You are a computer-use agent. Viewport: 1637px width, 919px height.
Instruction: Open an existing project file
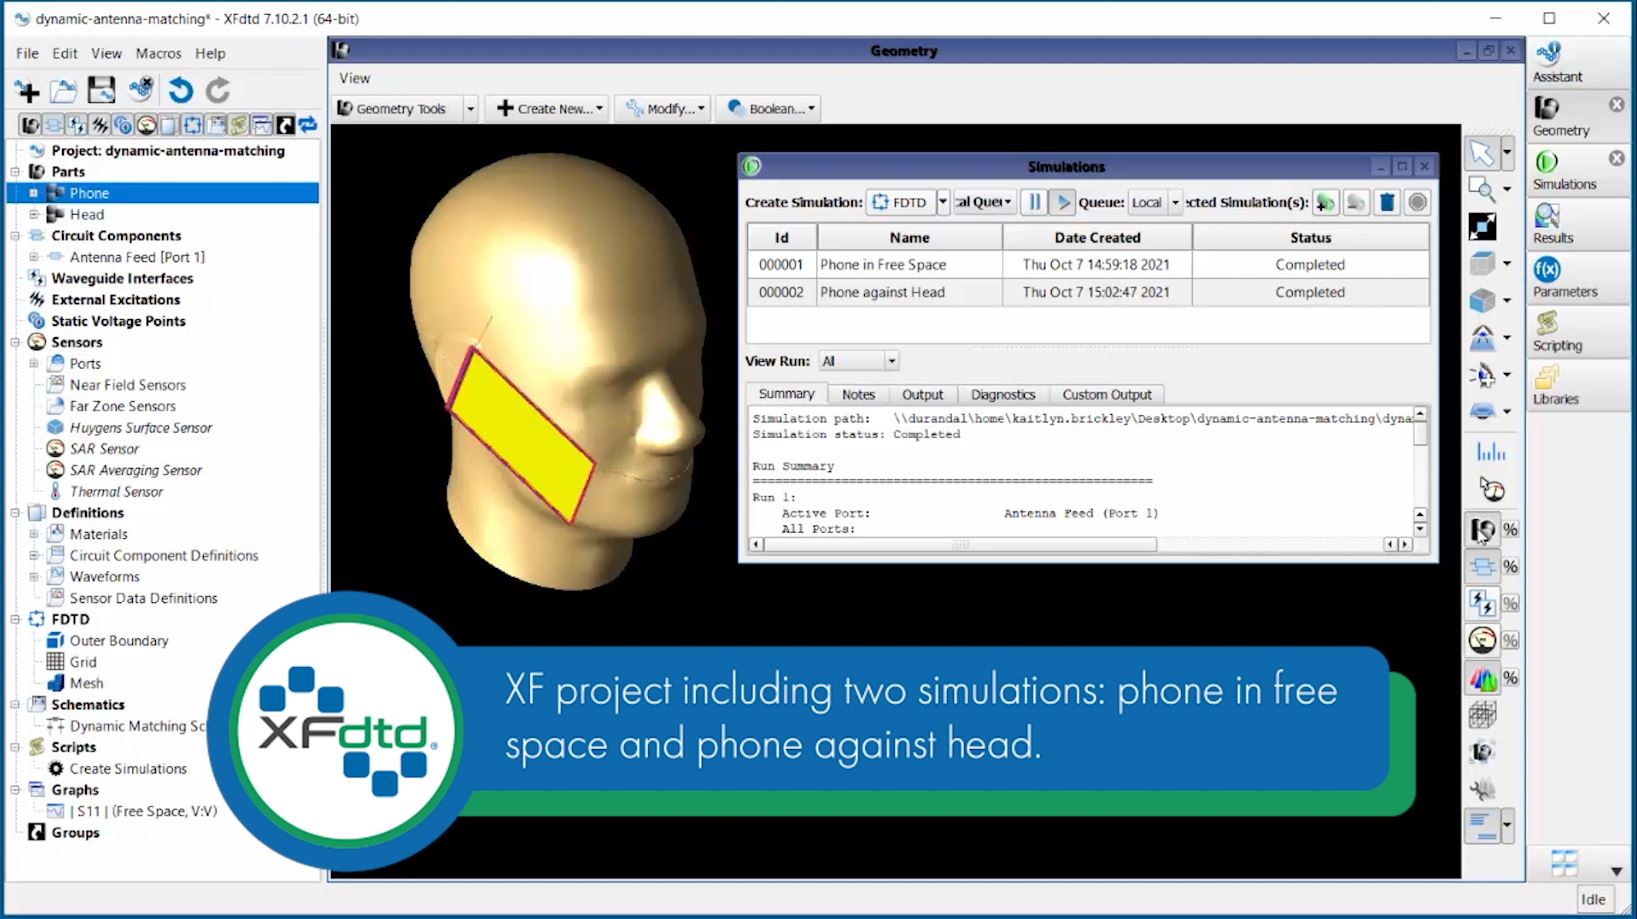63,90
